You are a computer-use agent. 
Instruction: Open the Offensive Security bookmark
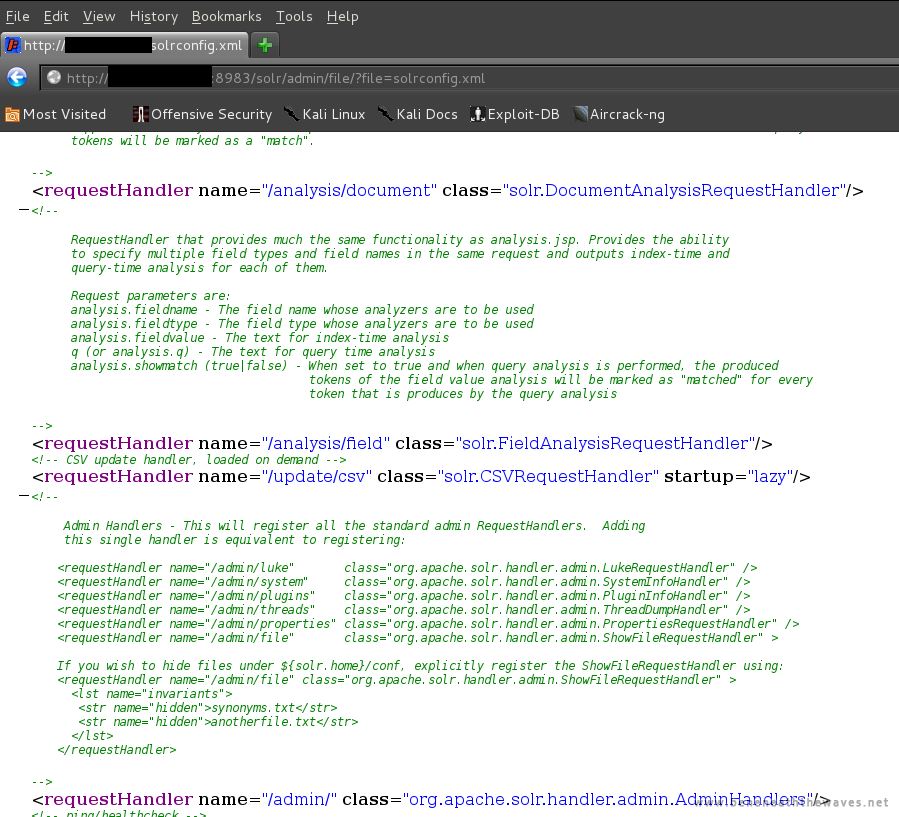click(x=202, y=115)
